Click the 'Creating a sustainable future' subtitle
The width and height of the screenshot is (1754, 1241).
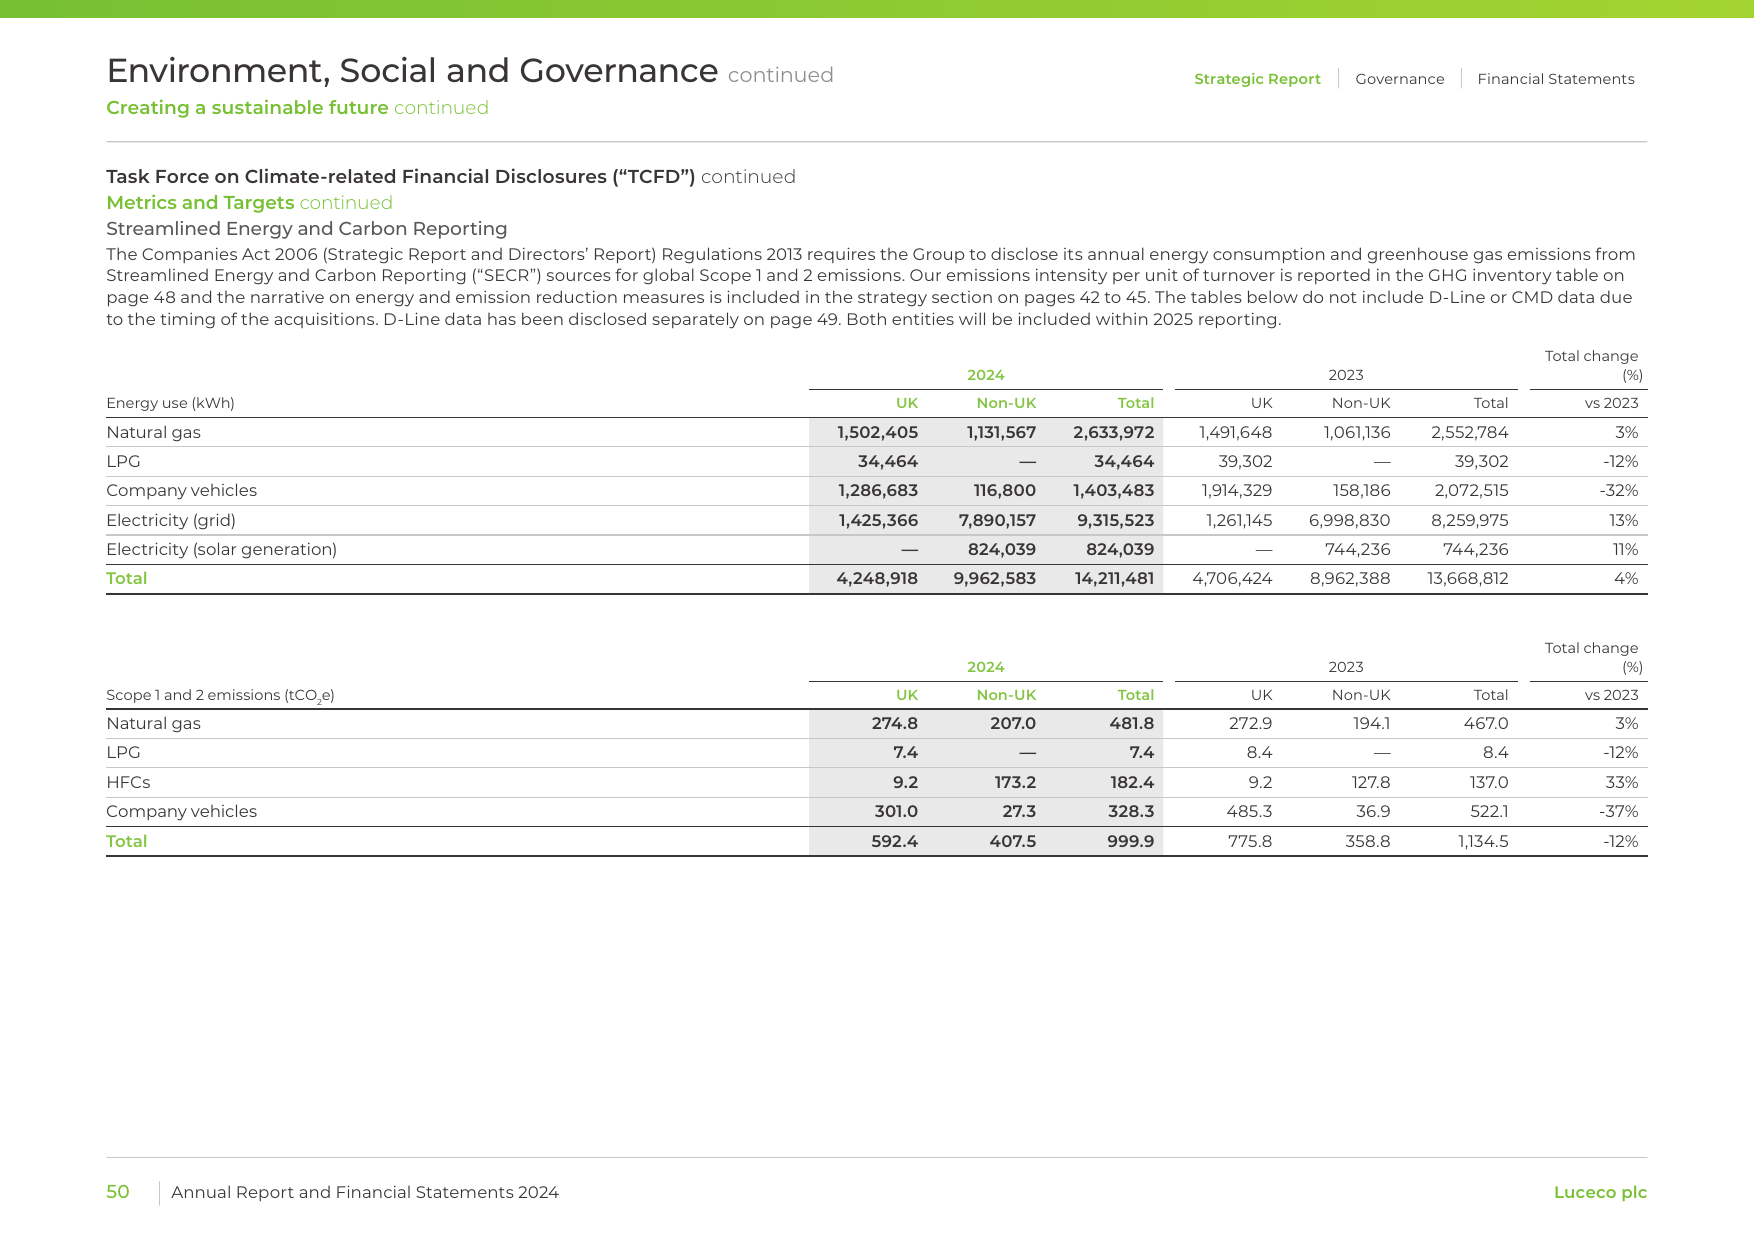point(247,108)
